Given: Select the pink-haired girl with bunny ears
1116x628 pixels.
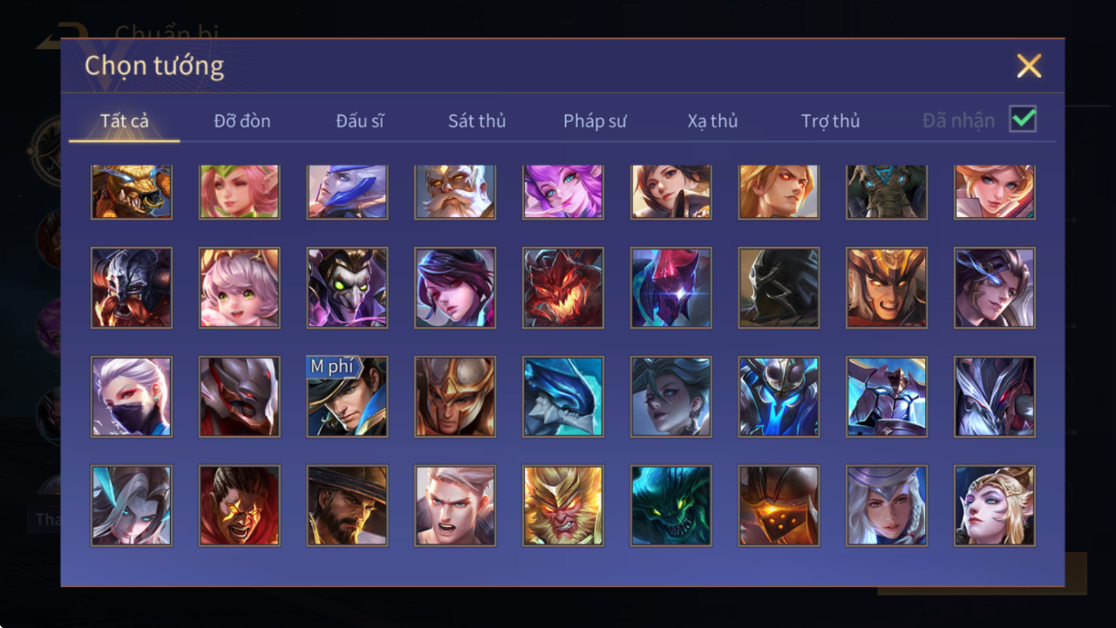Looking at the screenshot, I should coord(239,288).
